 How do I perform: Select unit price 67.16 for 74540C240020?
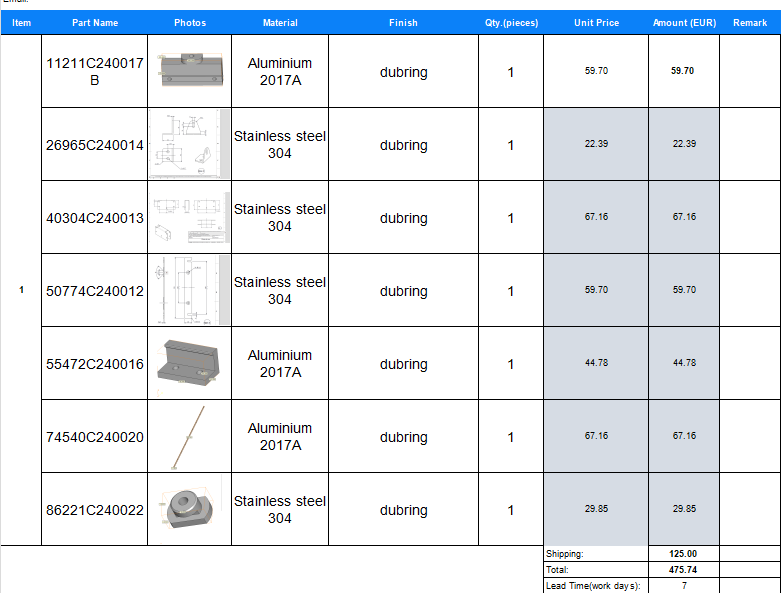[x=596, y=437]
